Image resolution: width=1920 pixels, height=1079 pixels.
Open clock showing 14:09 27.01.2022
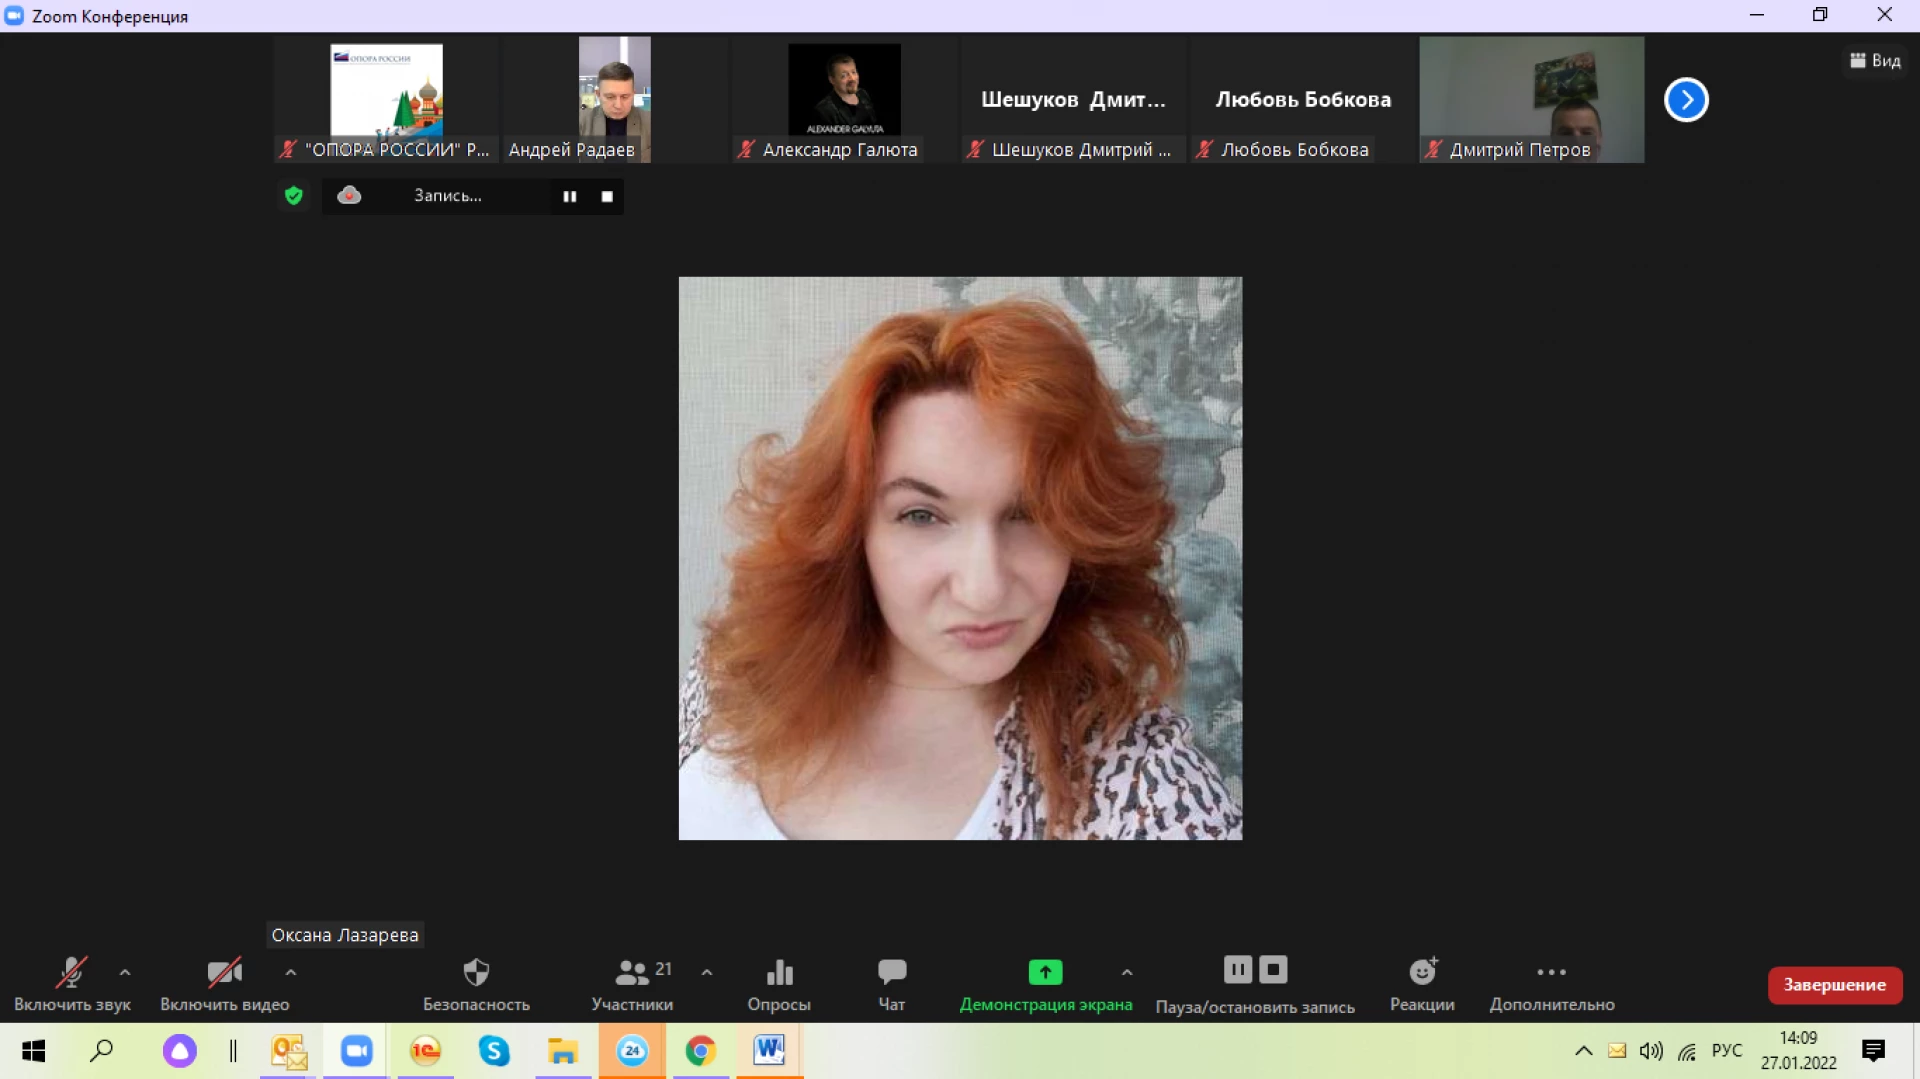[x=1799, y=1051]
